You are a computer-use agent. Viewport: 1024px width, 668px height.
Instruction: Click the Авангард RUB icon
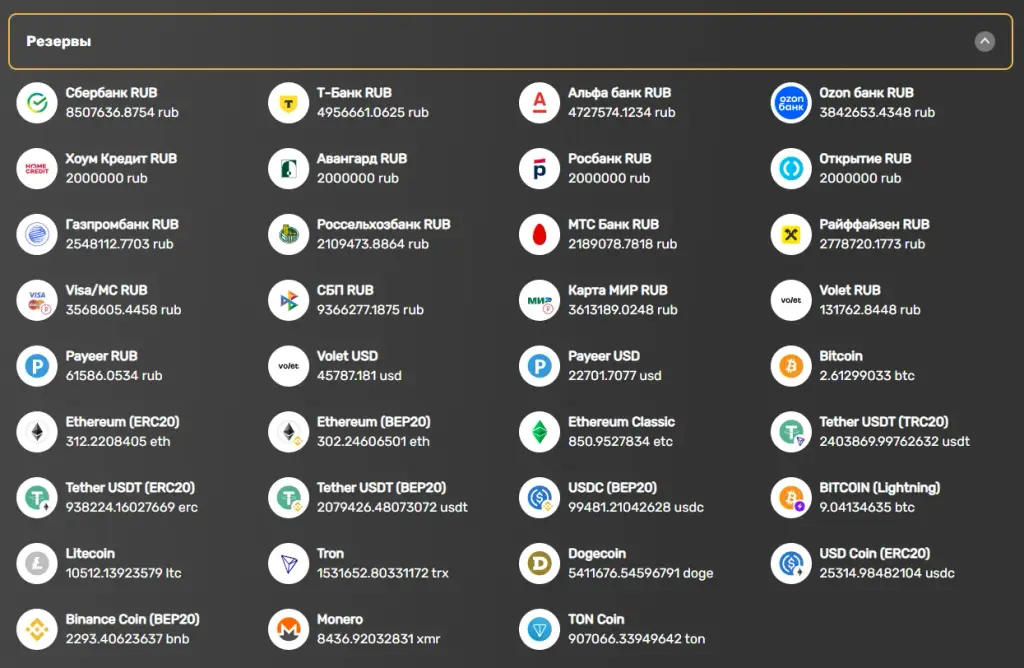[289, 168]
